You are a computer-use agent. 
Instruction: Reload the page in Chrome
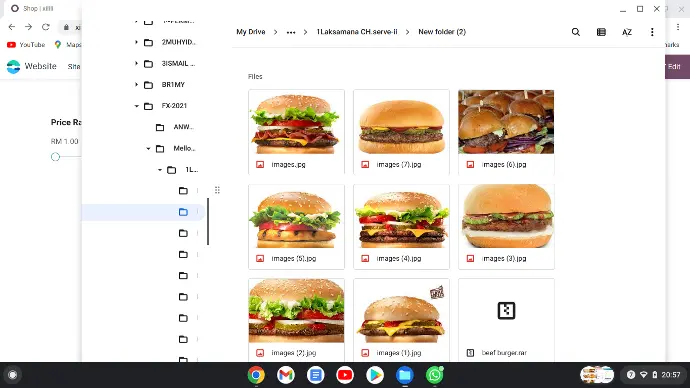pyautogui.click(x=46, y=27)
